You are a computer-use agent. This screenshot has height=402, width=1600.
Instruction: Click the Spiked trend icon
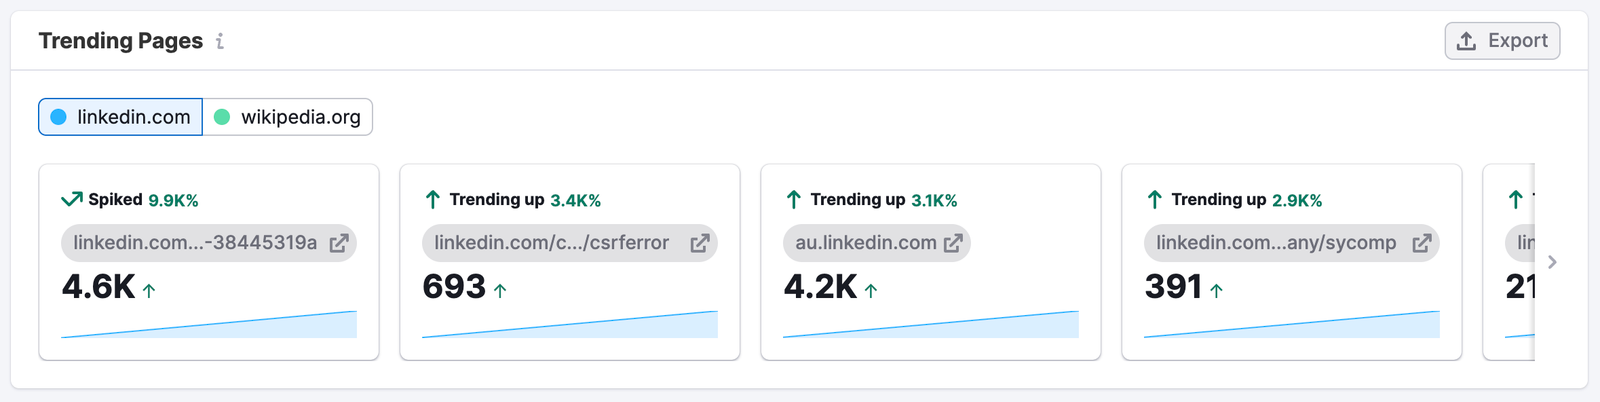click(72, 199)
